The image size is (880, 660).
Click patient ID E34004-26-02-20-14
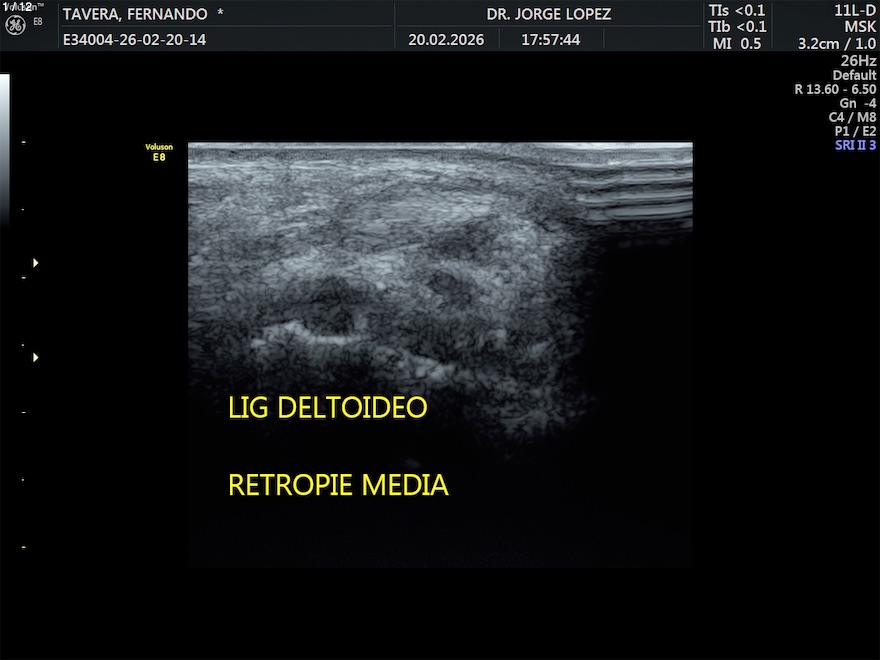(x=134, y=41)
